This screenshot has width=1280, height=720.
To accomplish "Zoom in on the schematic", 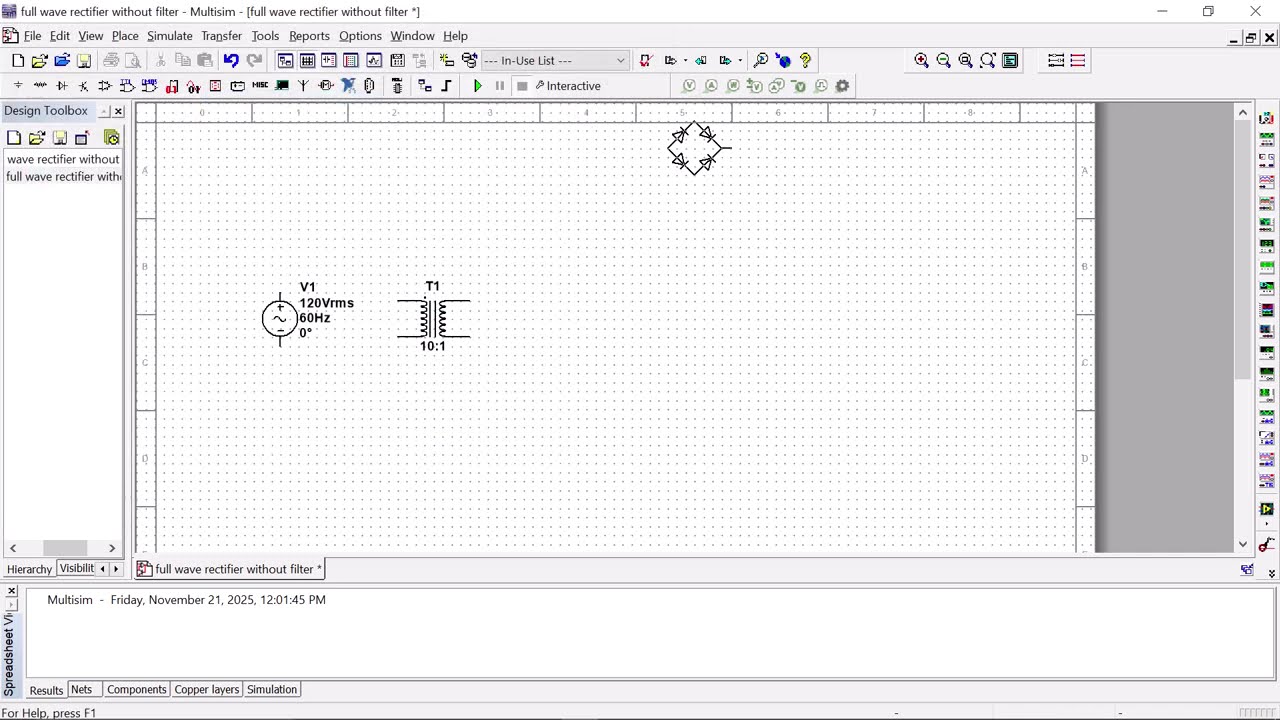I will 922,61.
